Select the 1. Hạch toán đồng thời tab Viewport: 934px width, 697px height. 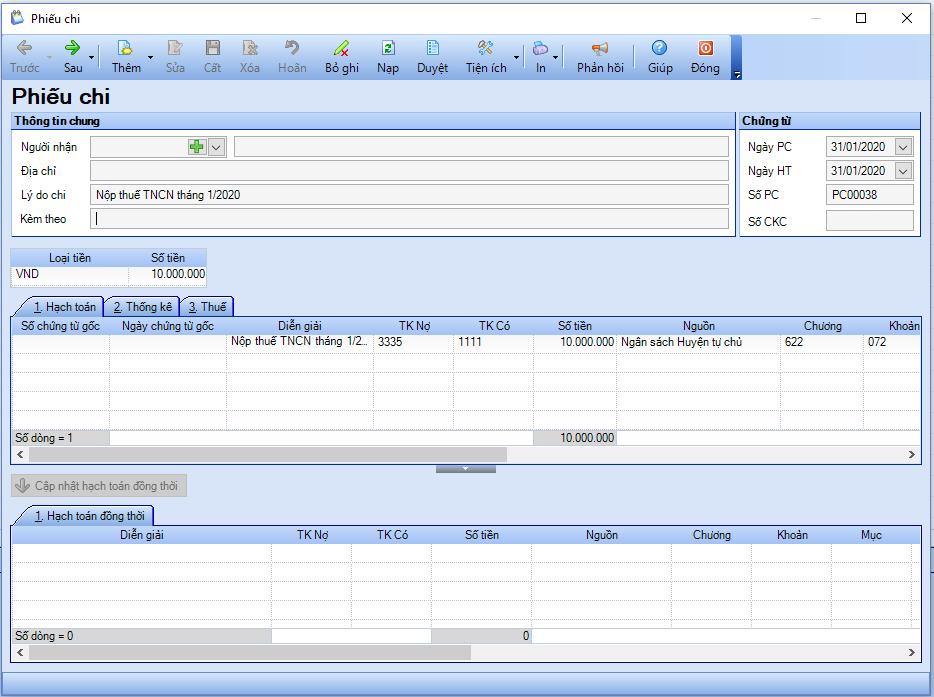point(89,516)
